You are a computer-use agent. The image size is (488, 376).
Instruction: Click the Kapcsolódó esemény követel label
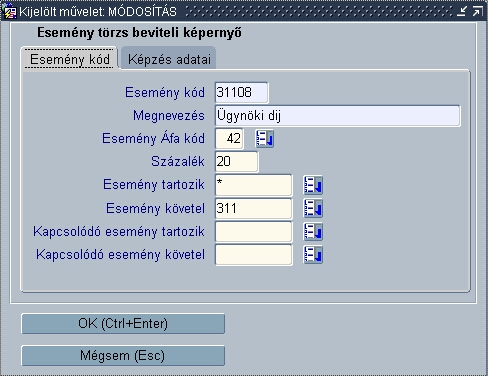(120, 255)
